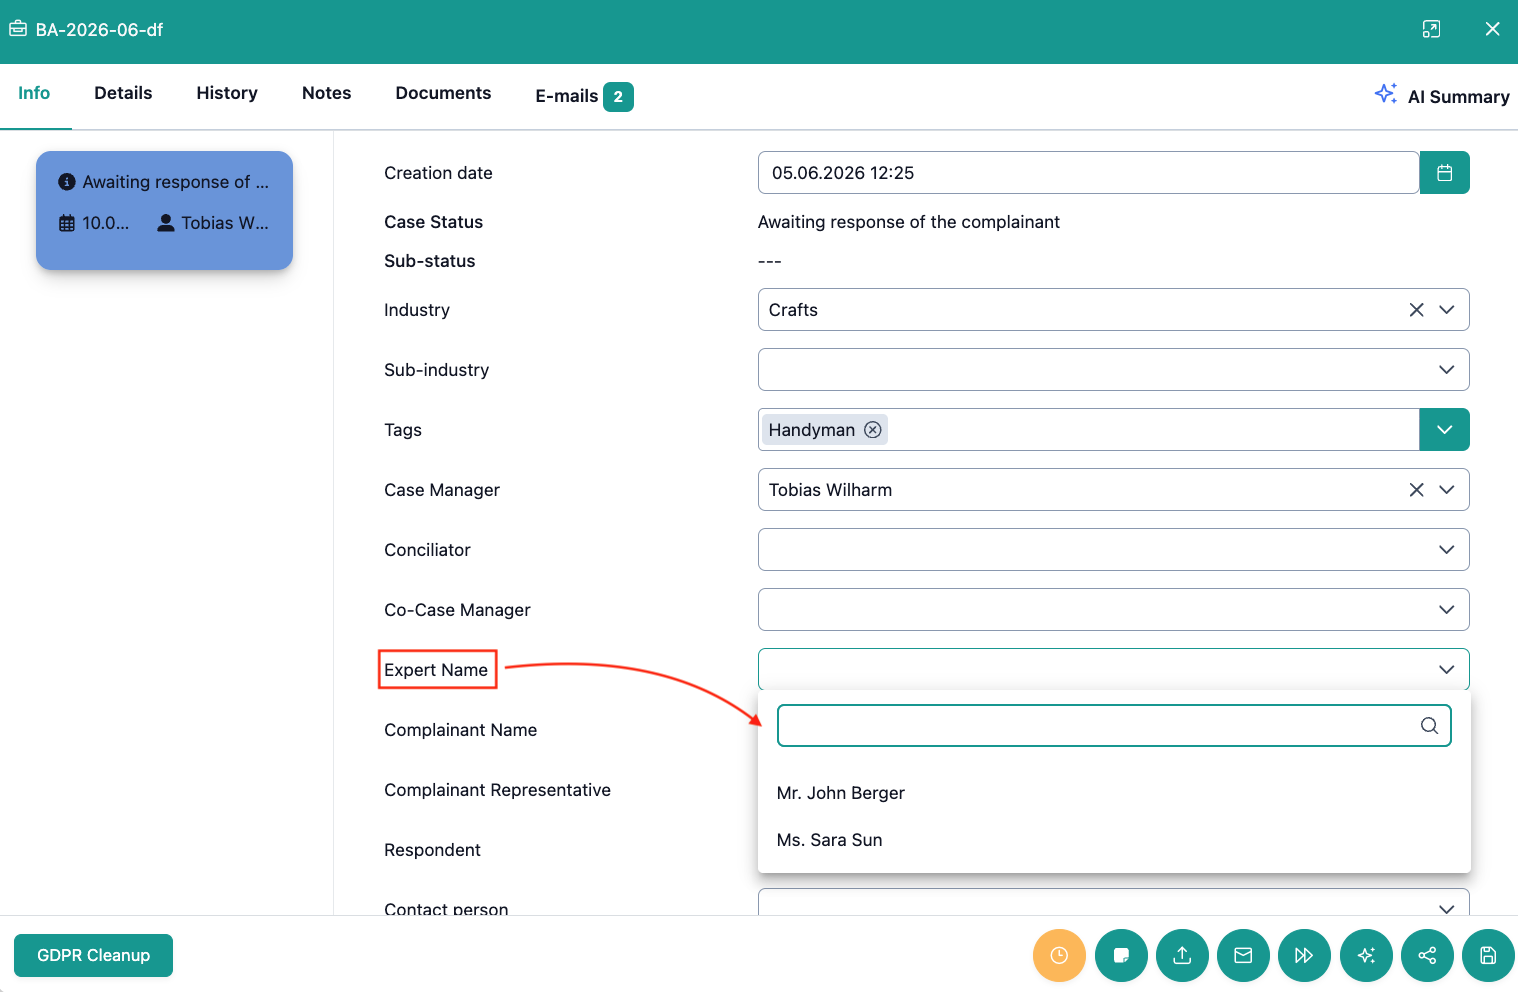Open the Conciliator dropdown
1518x992 pixels.
coord(1446,550)
